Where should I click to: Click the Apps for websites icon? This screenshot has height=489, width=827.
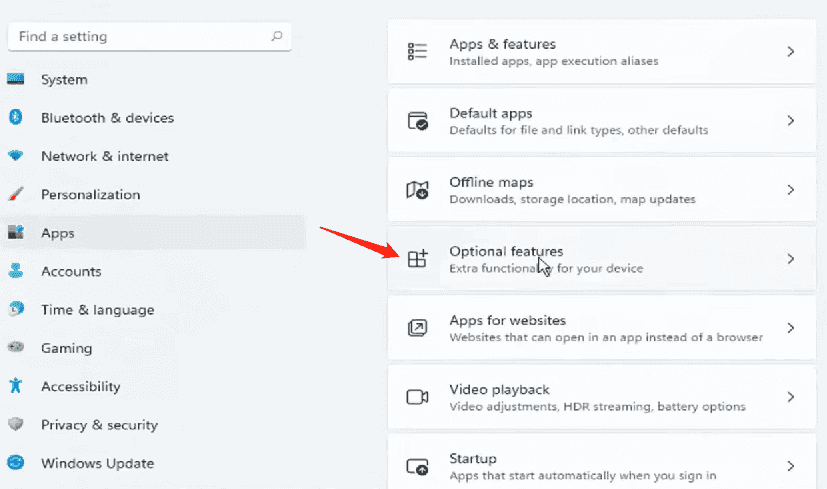tap(417, 328)
